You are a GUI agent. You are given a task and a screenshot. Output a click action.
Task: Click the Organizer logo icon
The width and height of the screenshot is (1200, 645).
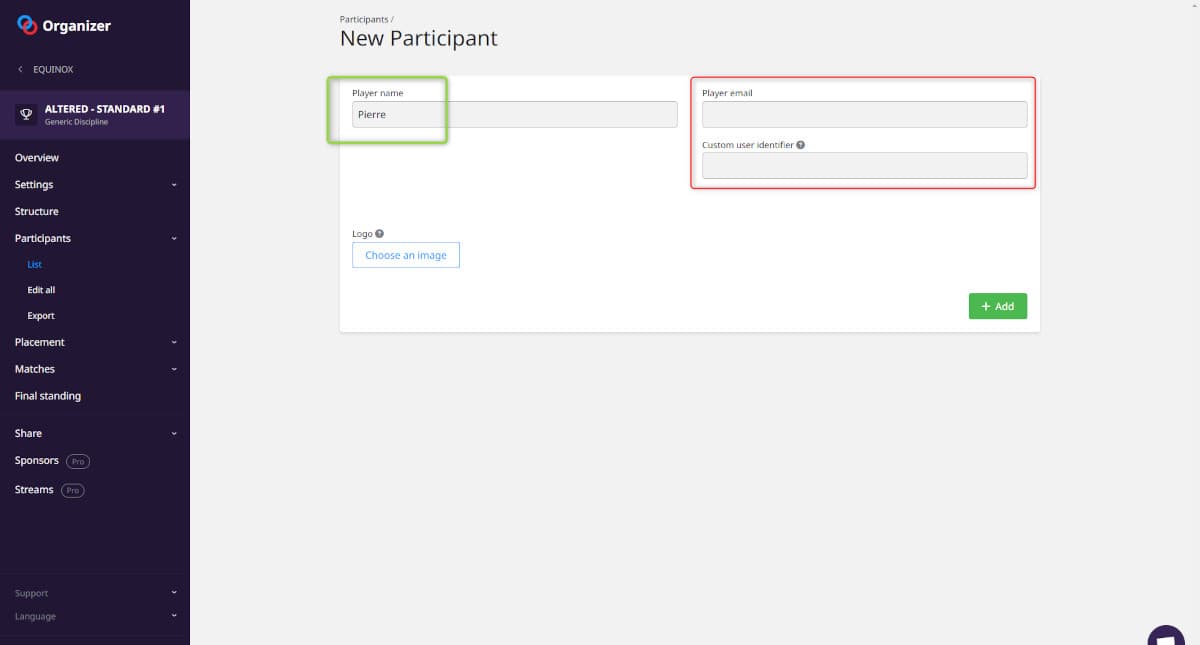tap(27, 26)
